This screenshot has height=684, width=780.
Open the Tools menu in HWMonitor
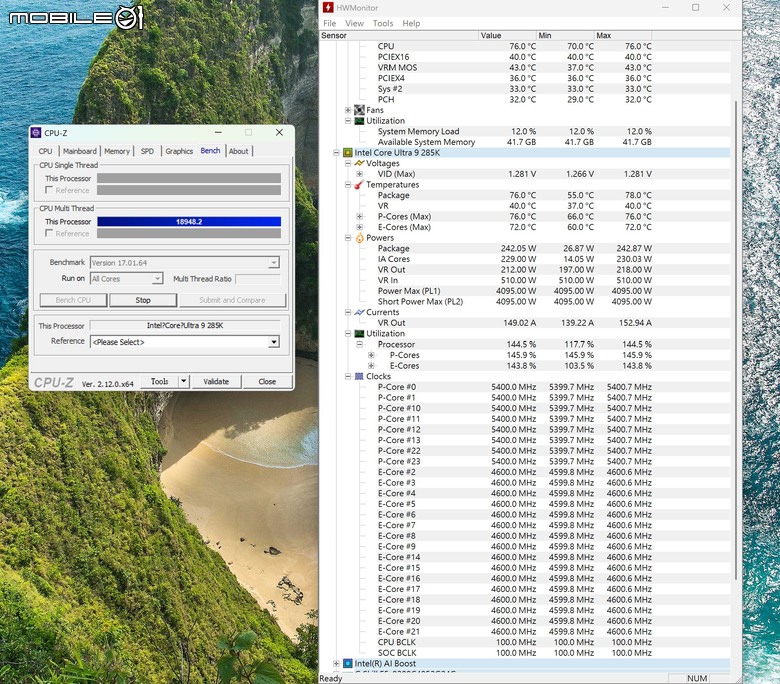tap(383, 23)
